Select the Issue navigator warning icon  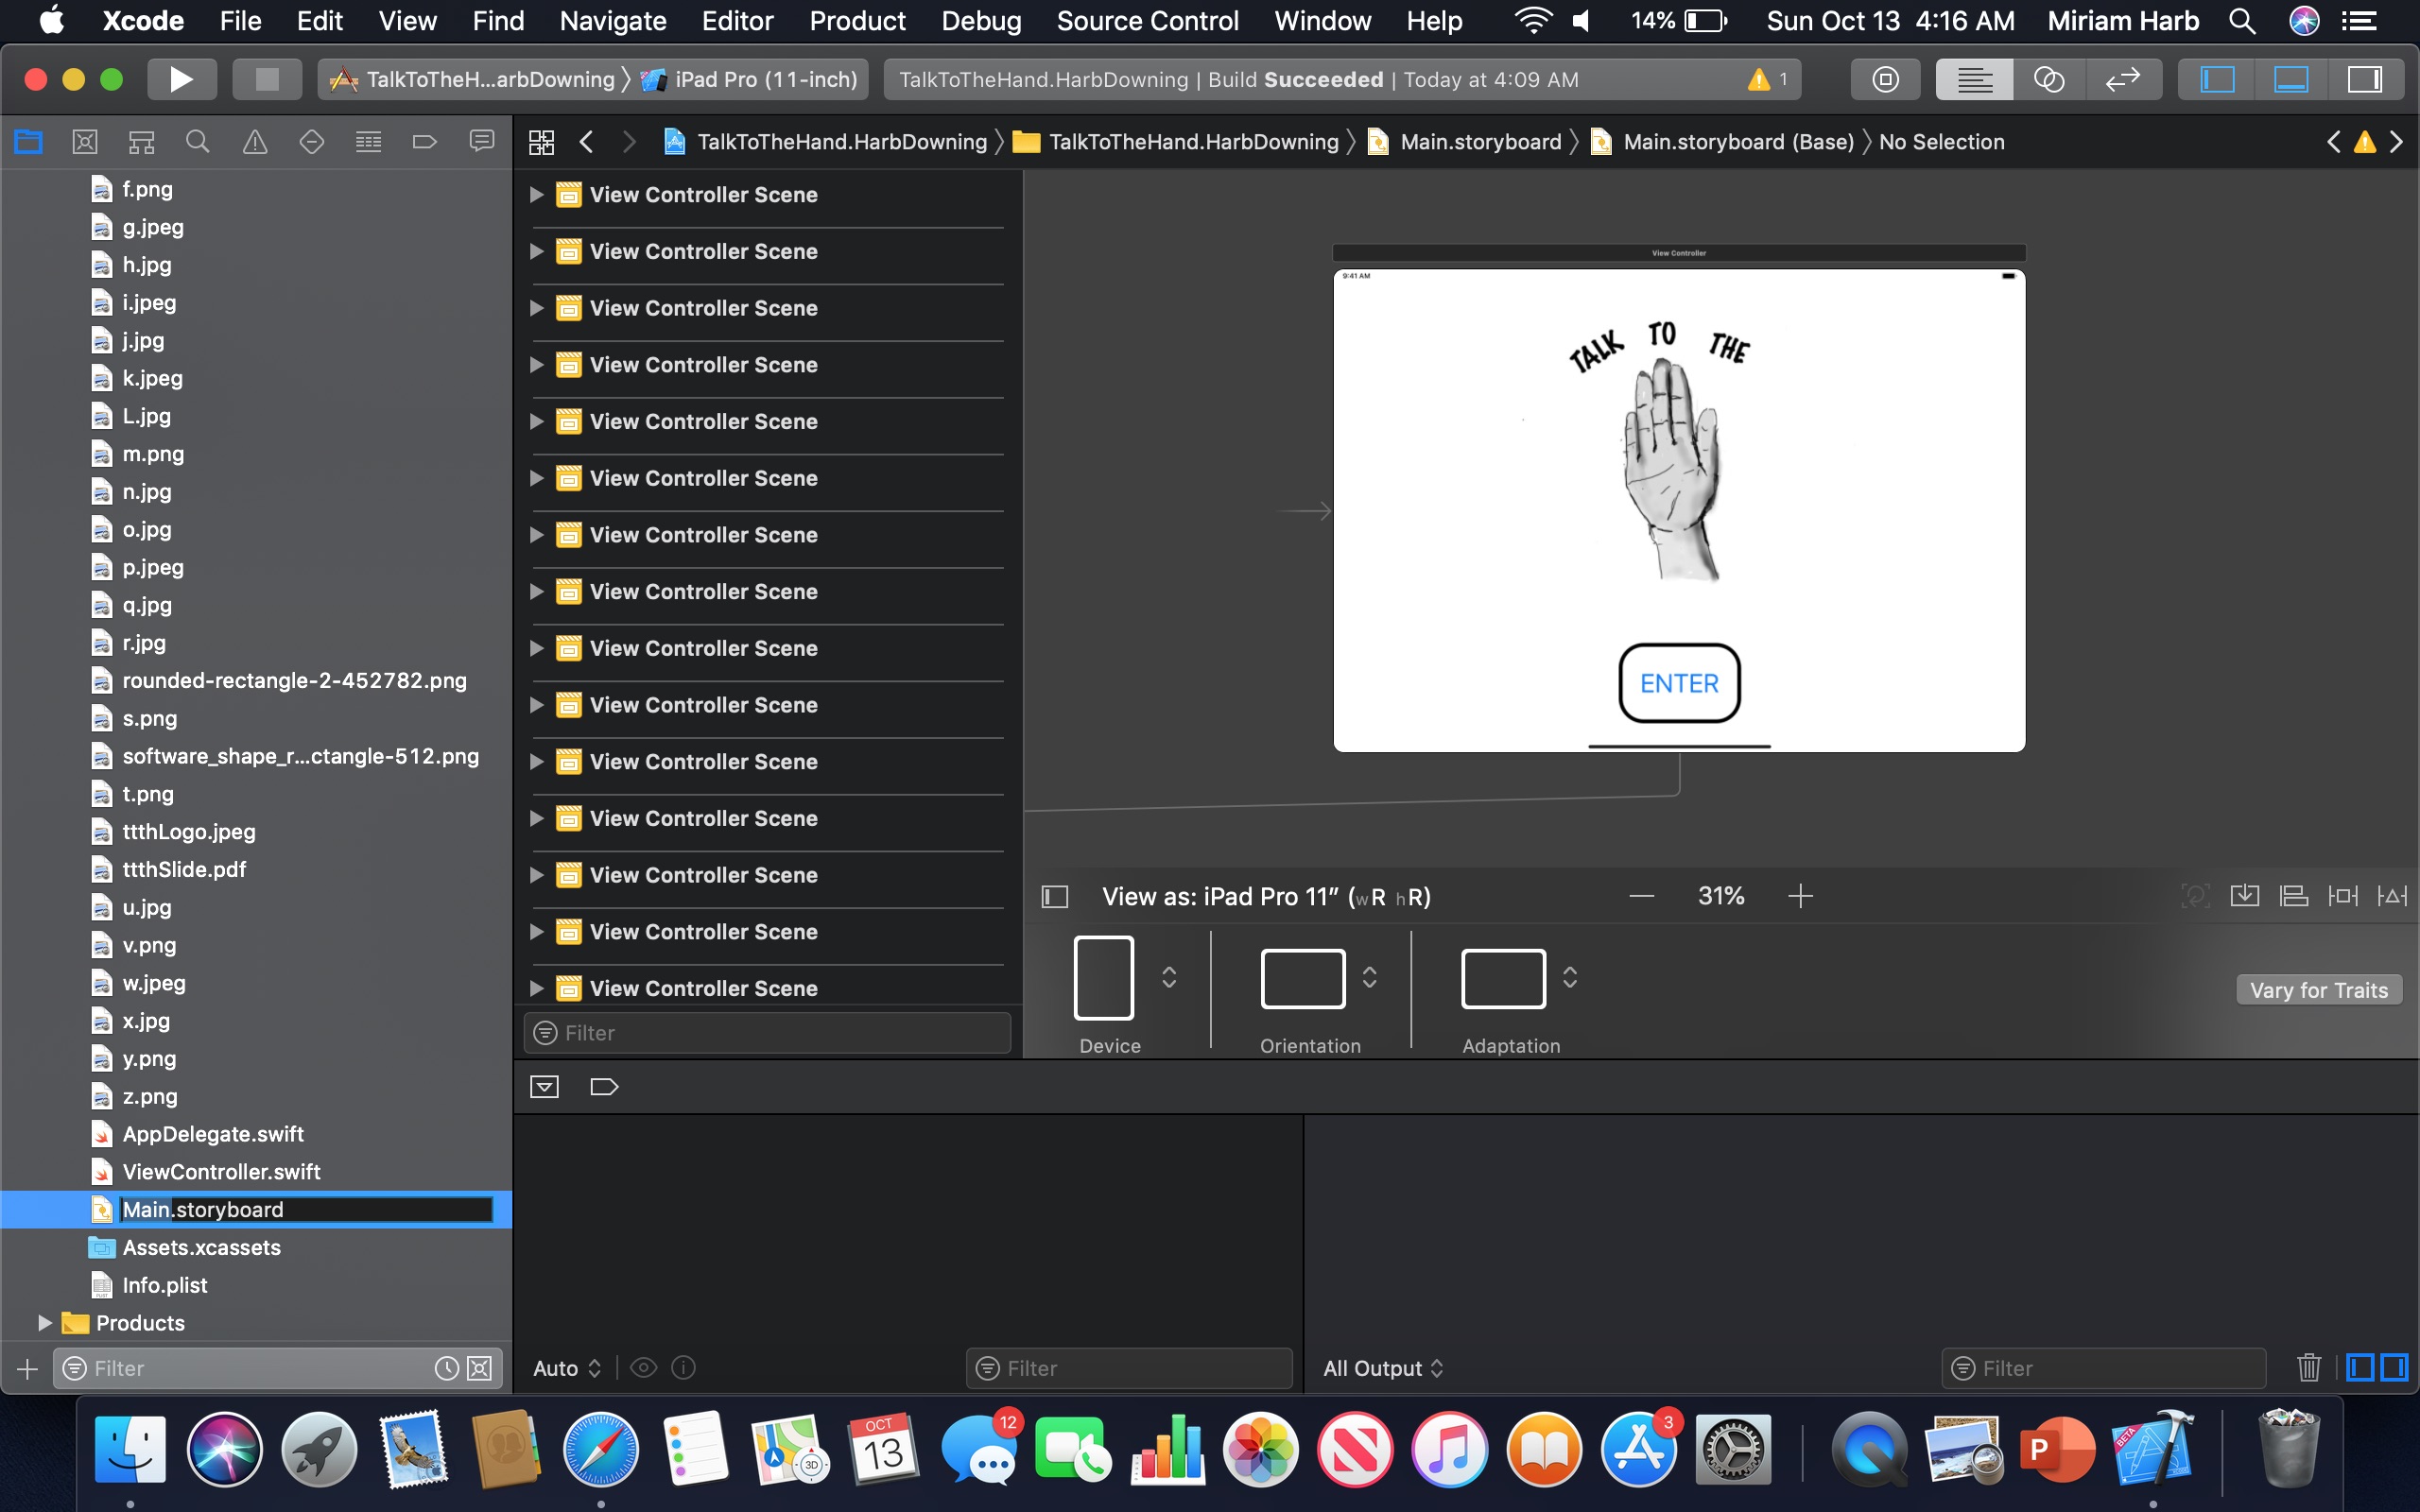pos(255,142)
